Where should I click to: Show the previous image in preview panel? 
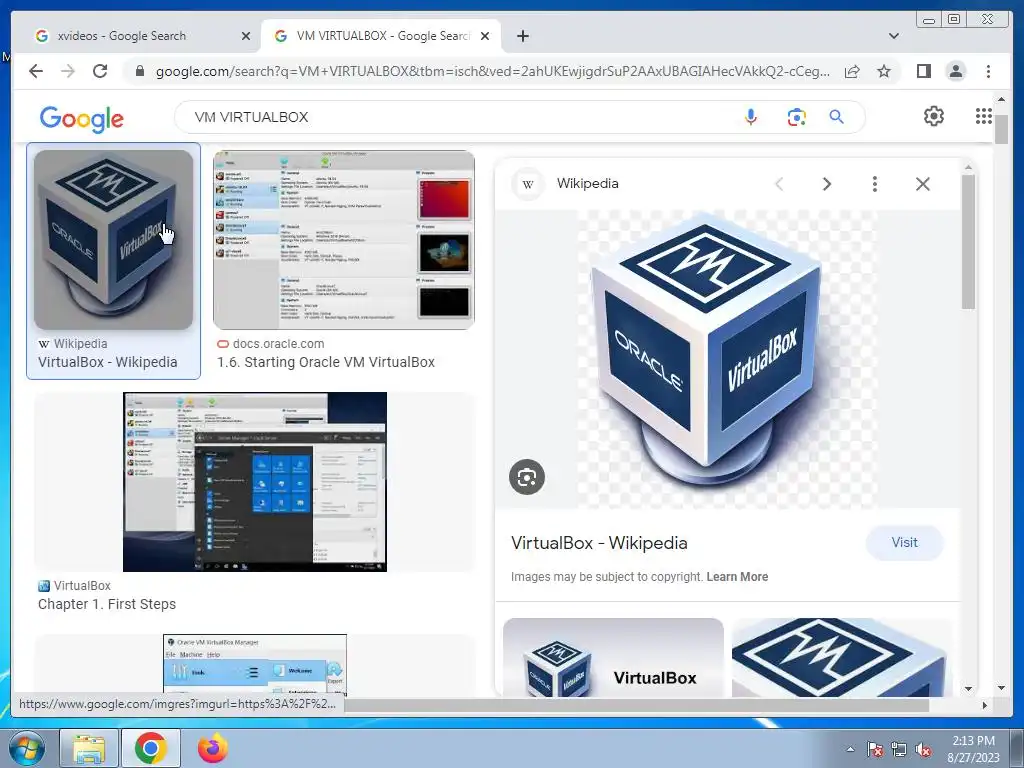click(x=779, y=184)
